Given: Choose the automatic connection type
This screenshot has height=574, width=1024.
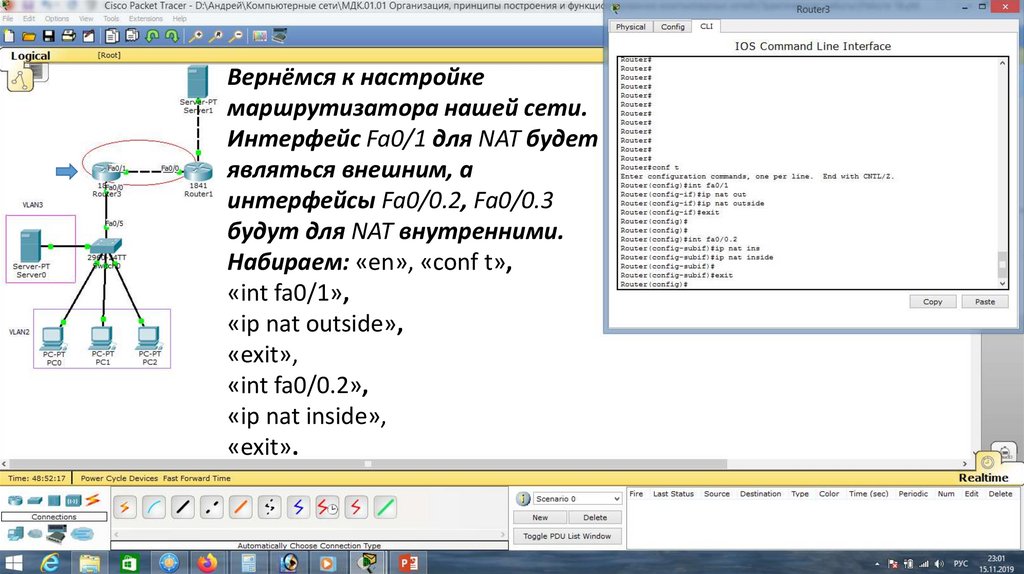Looking at the screenshot, I should [x=125, y=507].
